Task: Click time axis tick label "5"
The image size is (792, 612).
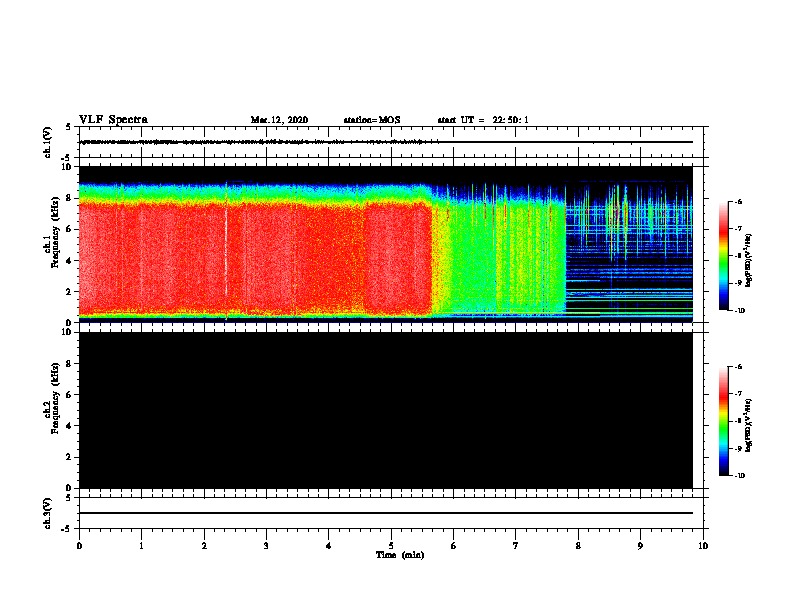Action: point(391,546)
